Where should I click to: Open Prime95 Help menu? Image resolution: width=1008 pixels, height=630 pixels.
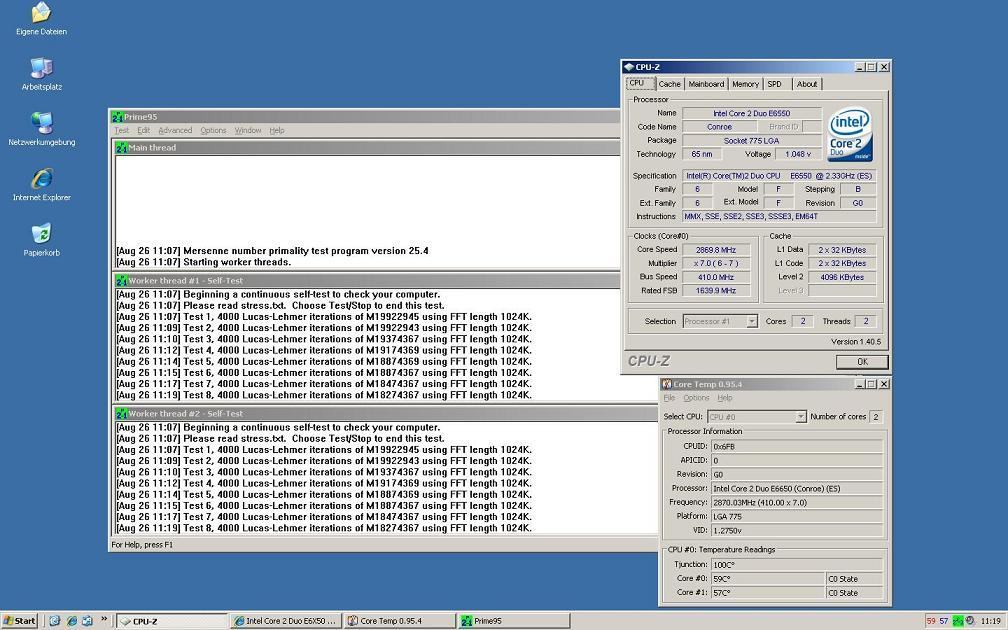pos(276,130)
